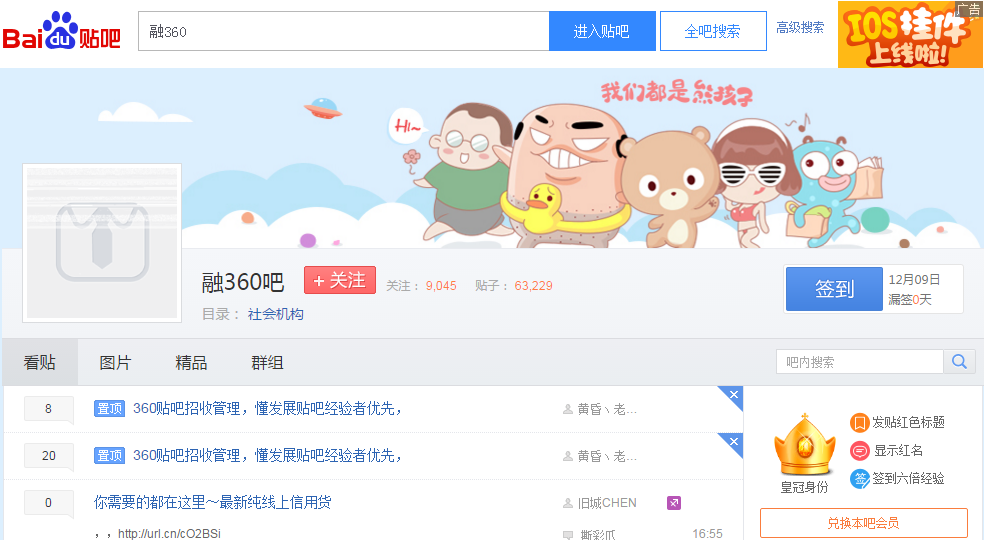The image size is (984, 540).
Task: Open the Baidu Tieba logo
Action: point(62,31)
